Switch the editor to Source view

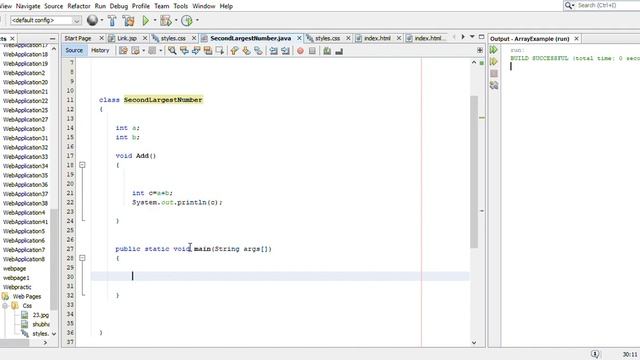[74, 50]
